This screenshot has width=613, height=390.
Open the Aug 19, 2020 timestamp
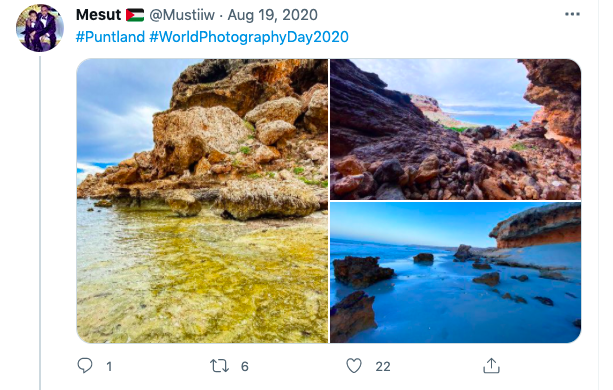[x=272, y=15]
